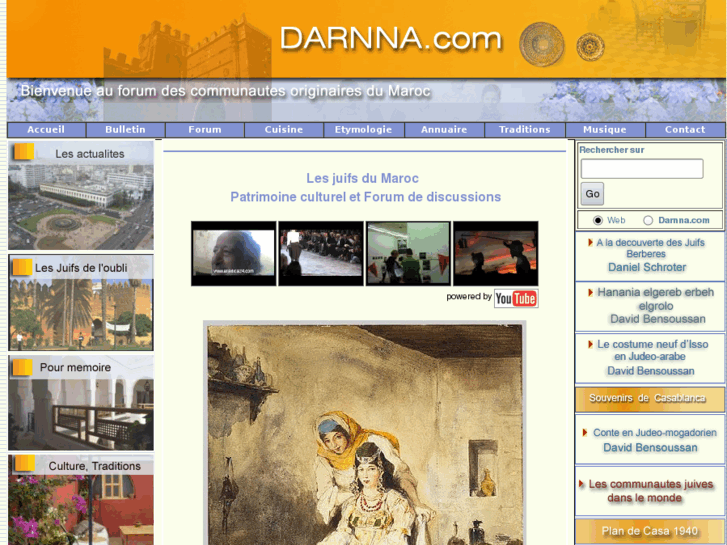Click the orange square beside Les actualites
Image resolution: width=727 pixels, height=545 pixels.
tap(24, 152)
